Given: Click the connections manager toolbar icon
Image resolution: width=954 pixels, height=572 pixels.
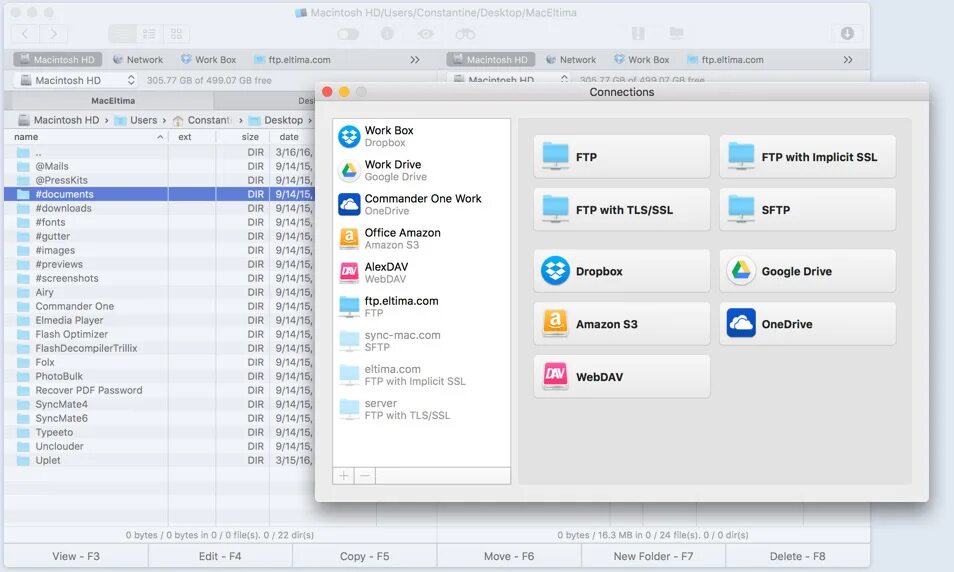Looking at the screenshot, I should pos(676,33).
